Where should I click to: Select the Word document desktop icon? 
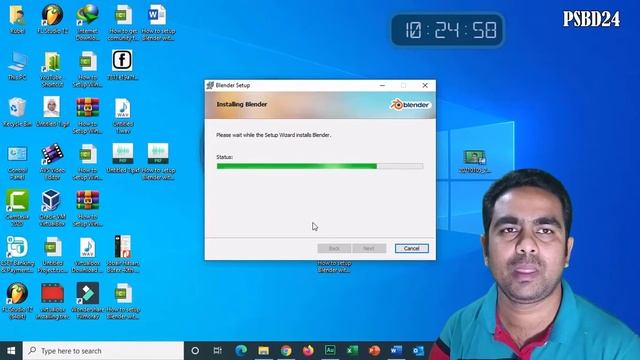(x=158, y=22)
